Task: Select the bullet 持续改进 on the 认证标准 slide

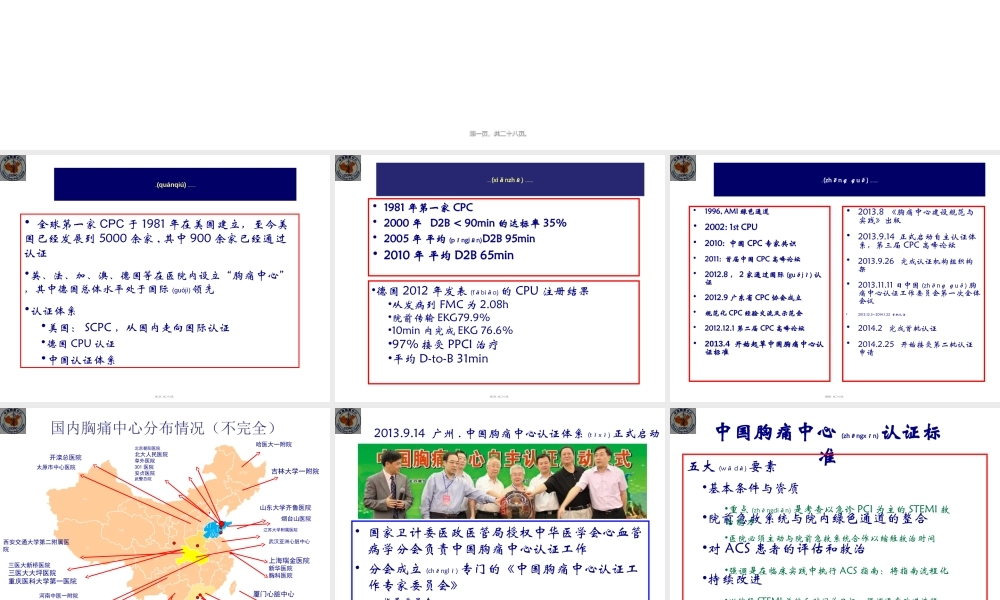Action: click(x=733, y=580)
